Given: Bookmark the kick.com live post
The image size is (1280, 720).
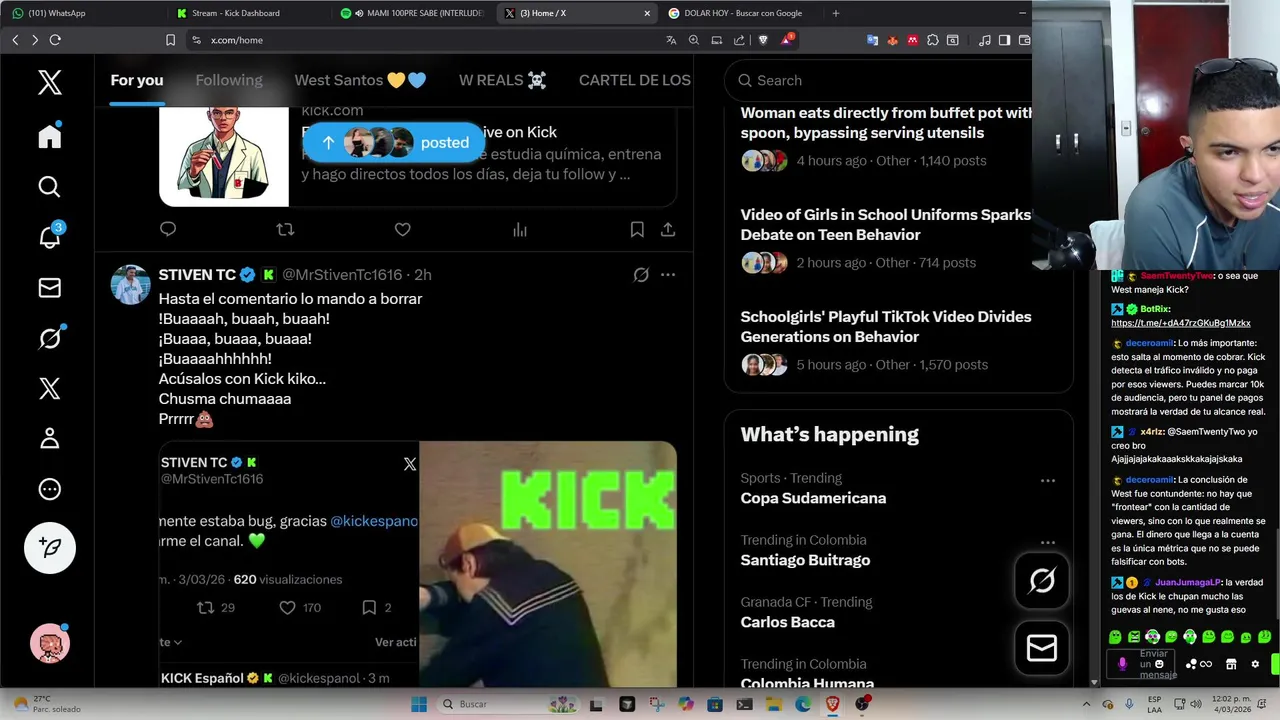Looking at the screenshot, I should [637, 229].
